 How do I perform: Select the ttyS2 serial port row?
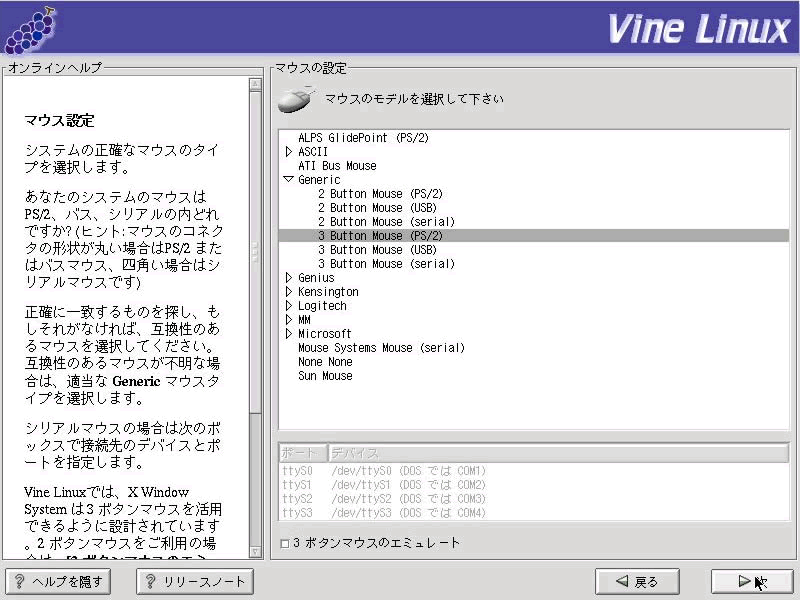534,498
